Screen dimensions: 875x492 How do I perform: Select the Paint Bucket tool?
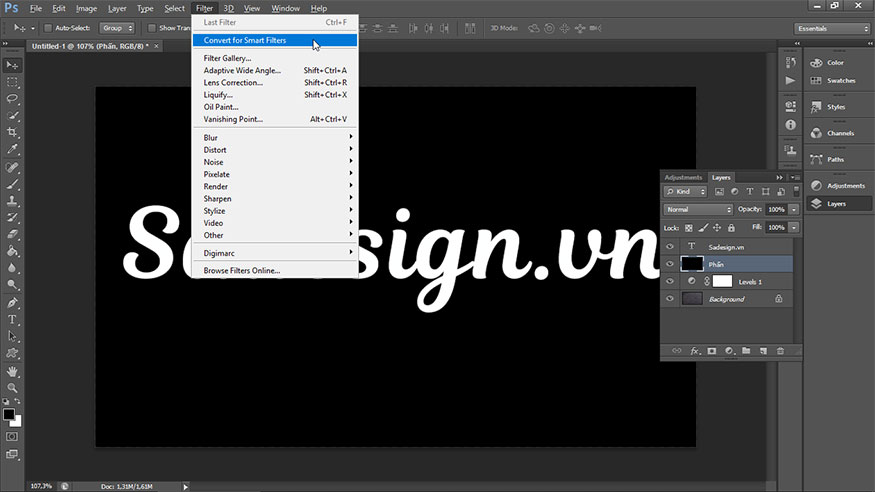tap(12, 251)
